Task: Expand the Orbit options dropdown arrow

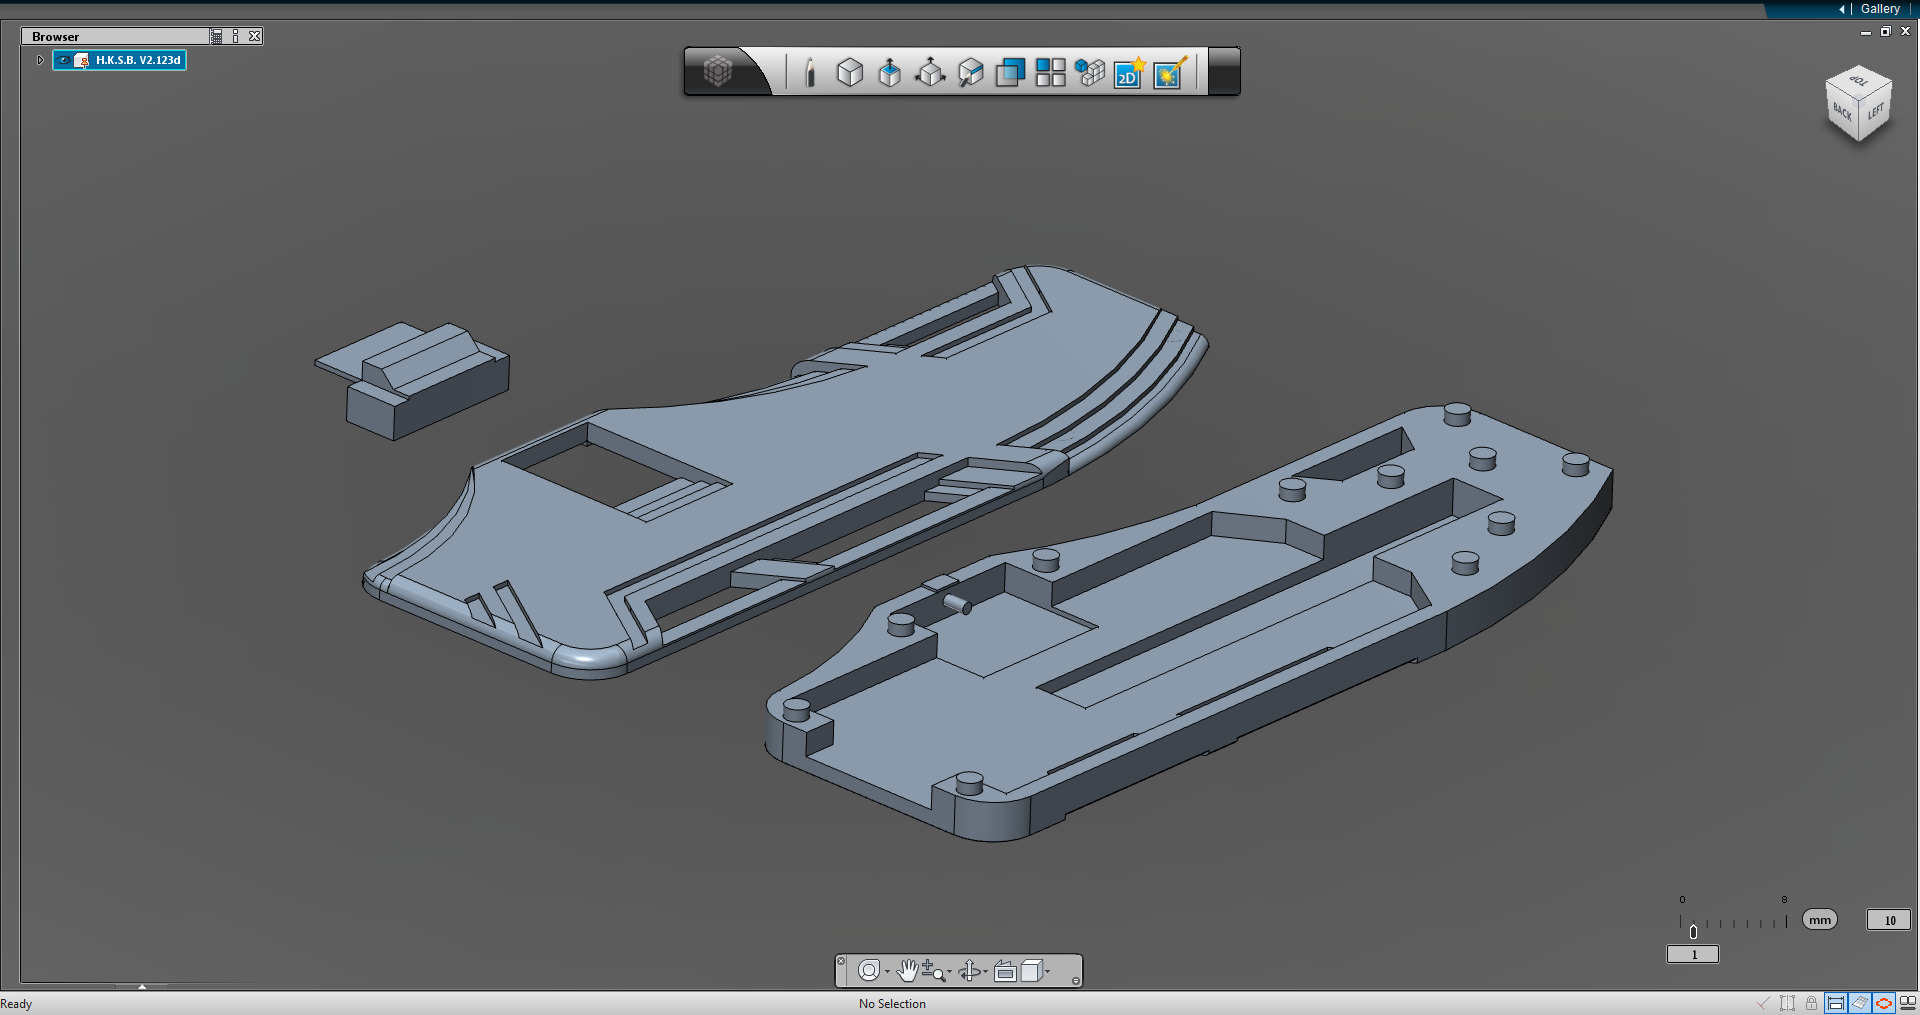Action: (985, 971)
